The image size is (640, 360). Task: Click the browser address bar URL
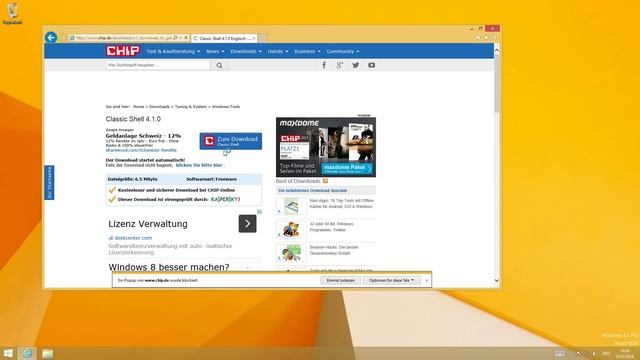[x=124, y=38]
